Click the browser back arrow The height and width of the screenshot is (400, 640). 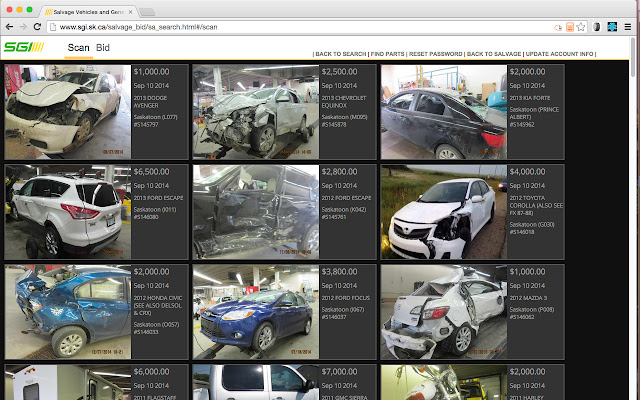pyautogui.click(x=10, y=27)
